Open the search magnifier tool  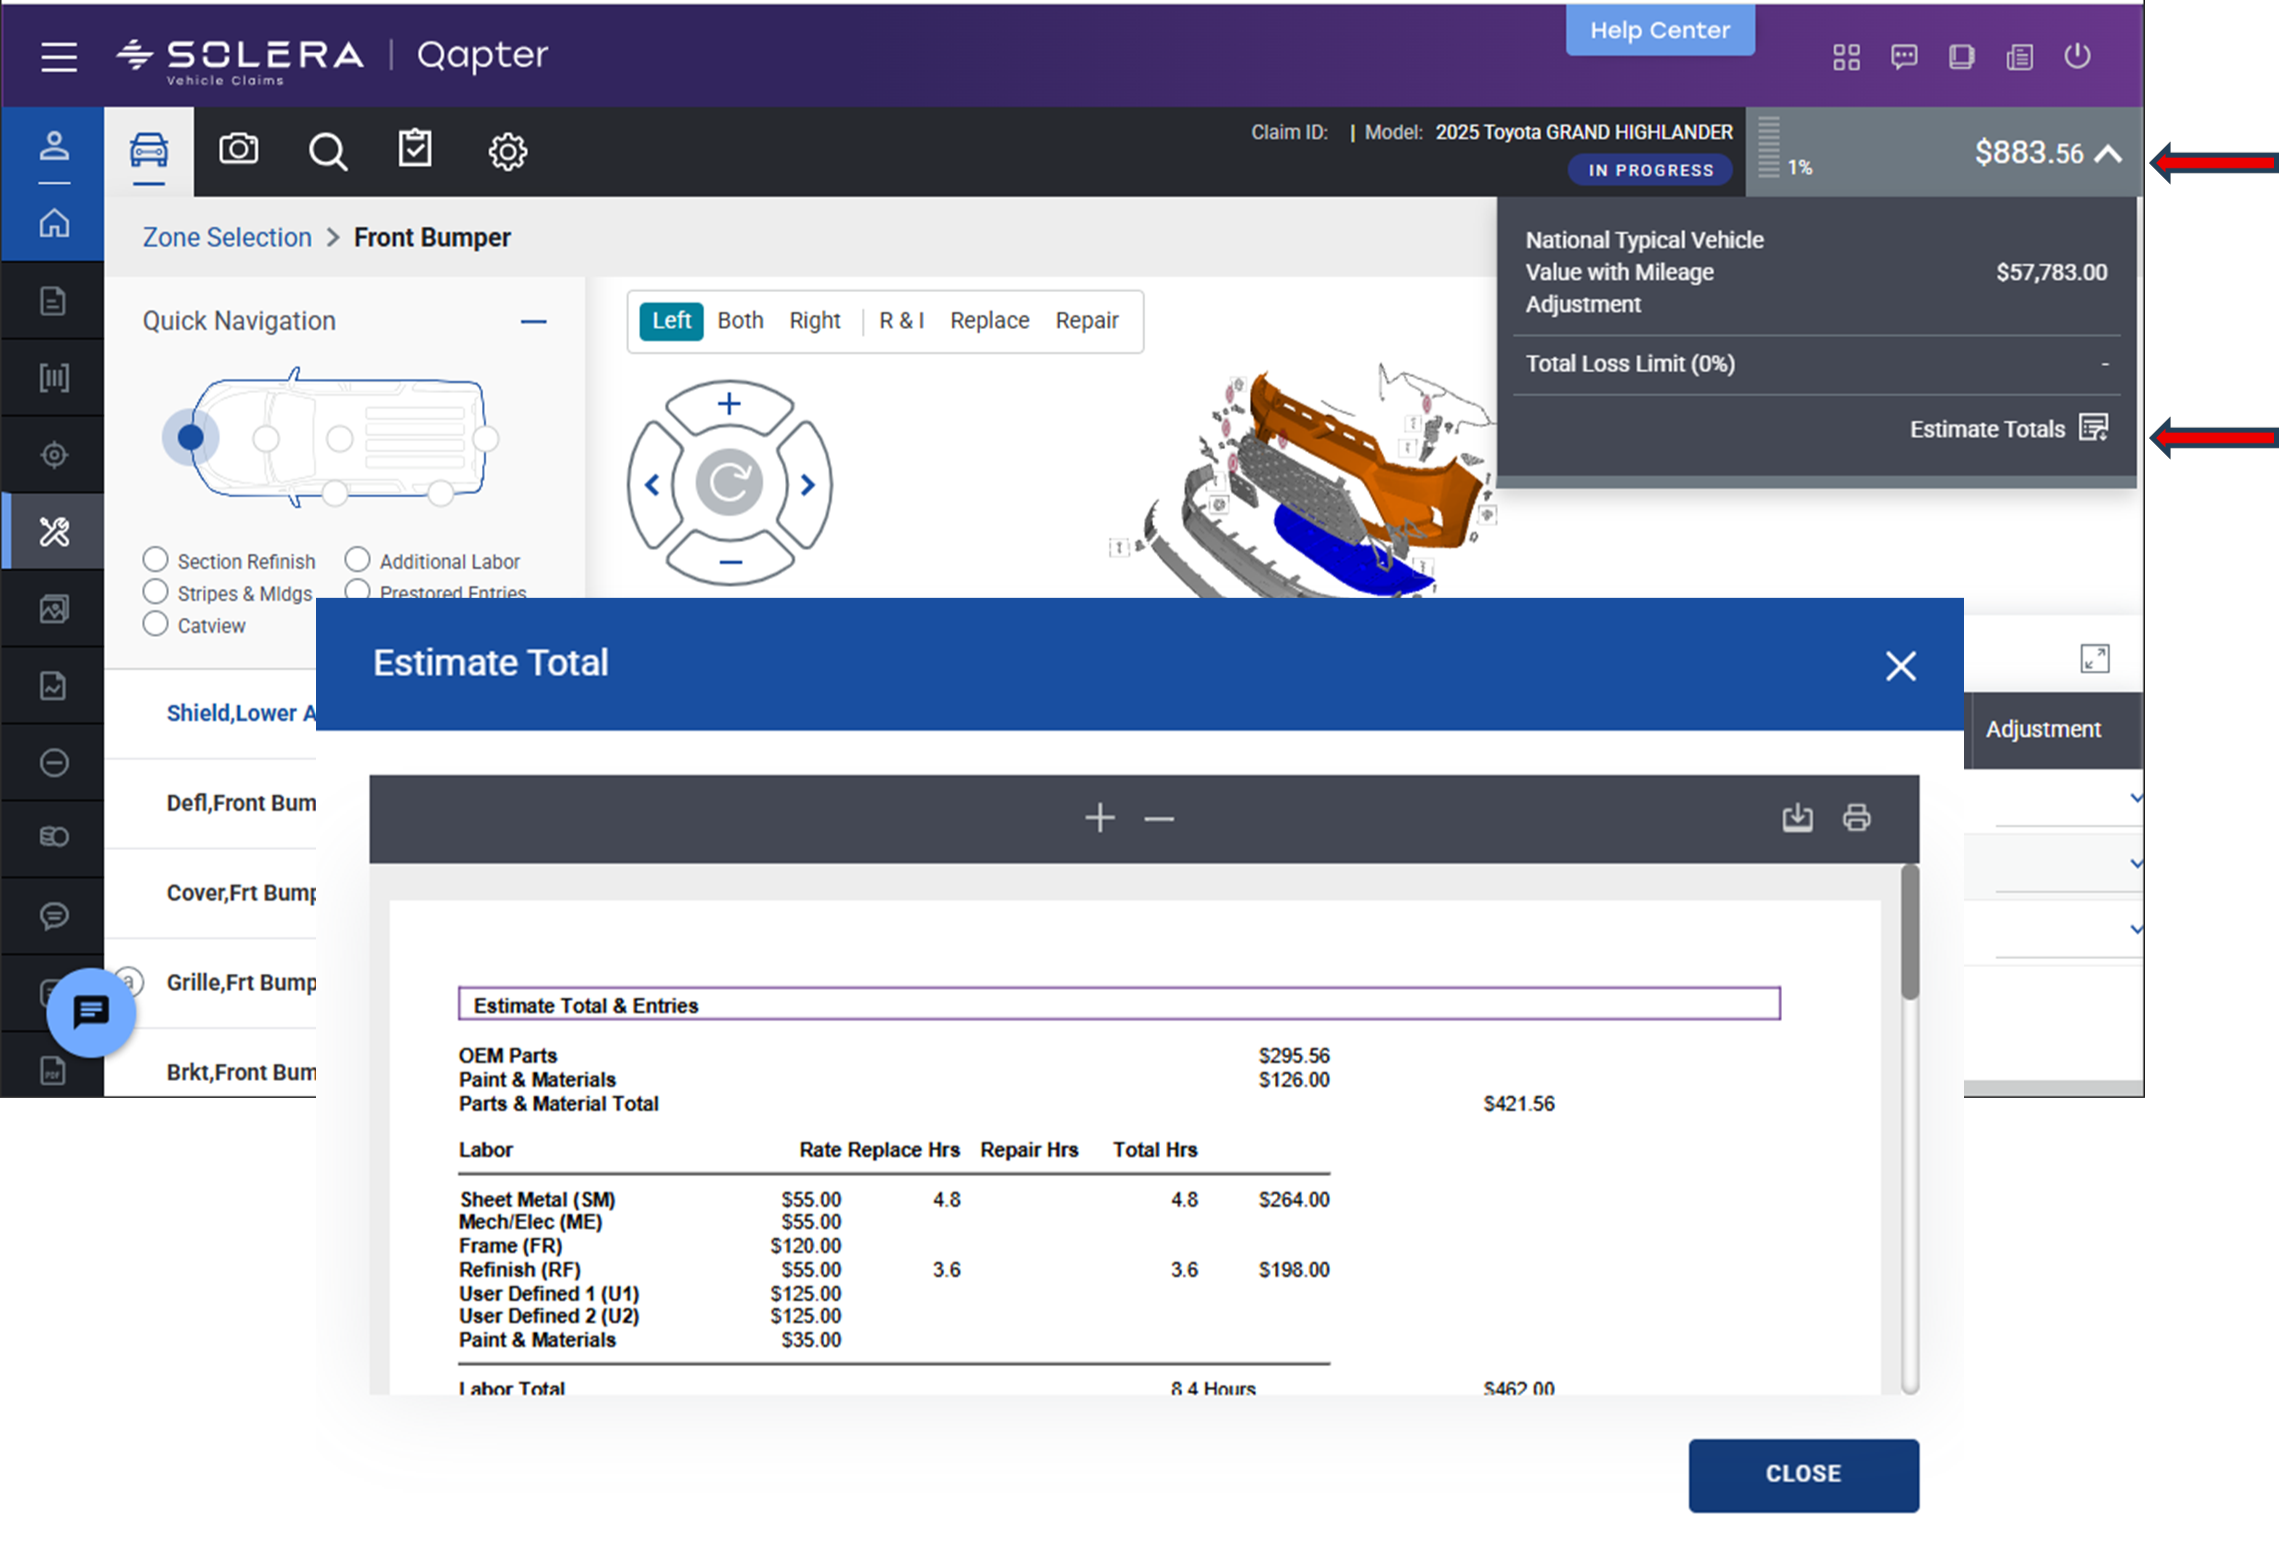point(327,152)
